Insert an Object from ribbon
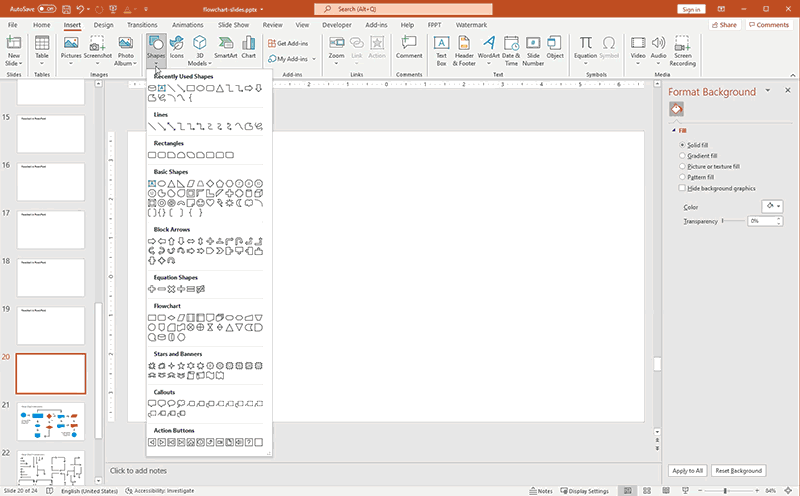Image resolution: width=800 pixels, height=496 pixels. click(555, 47)
